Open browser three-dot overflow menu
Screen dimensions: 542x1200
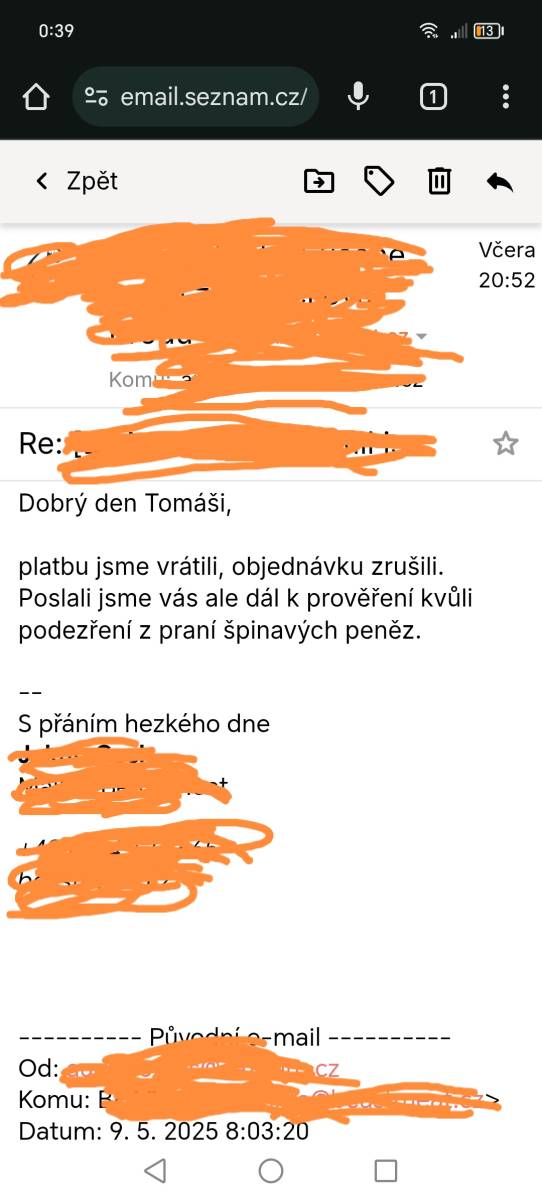tap(505, 97)
